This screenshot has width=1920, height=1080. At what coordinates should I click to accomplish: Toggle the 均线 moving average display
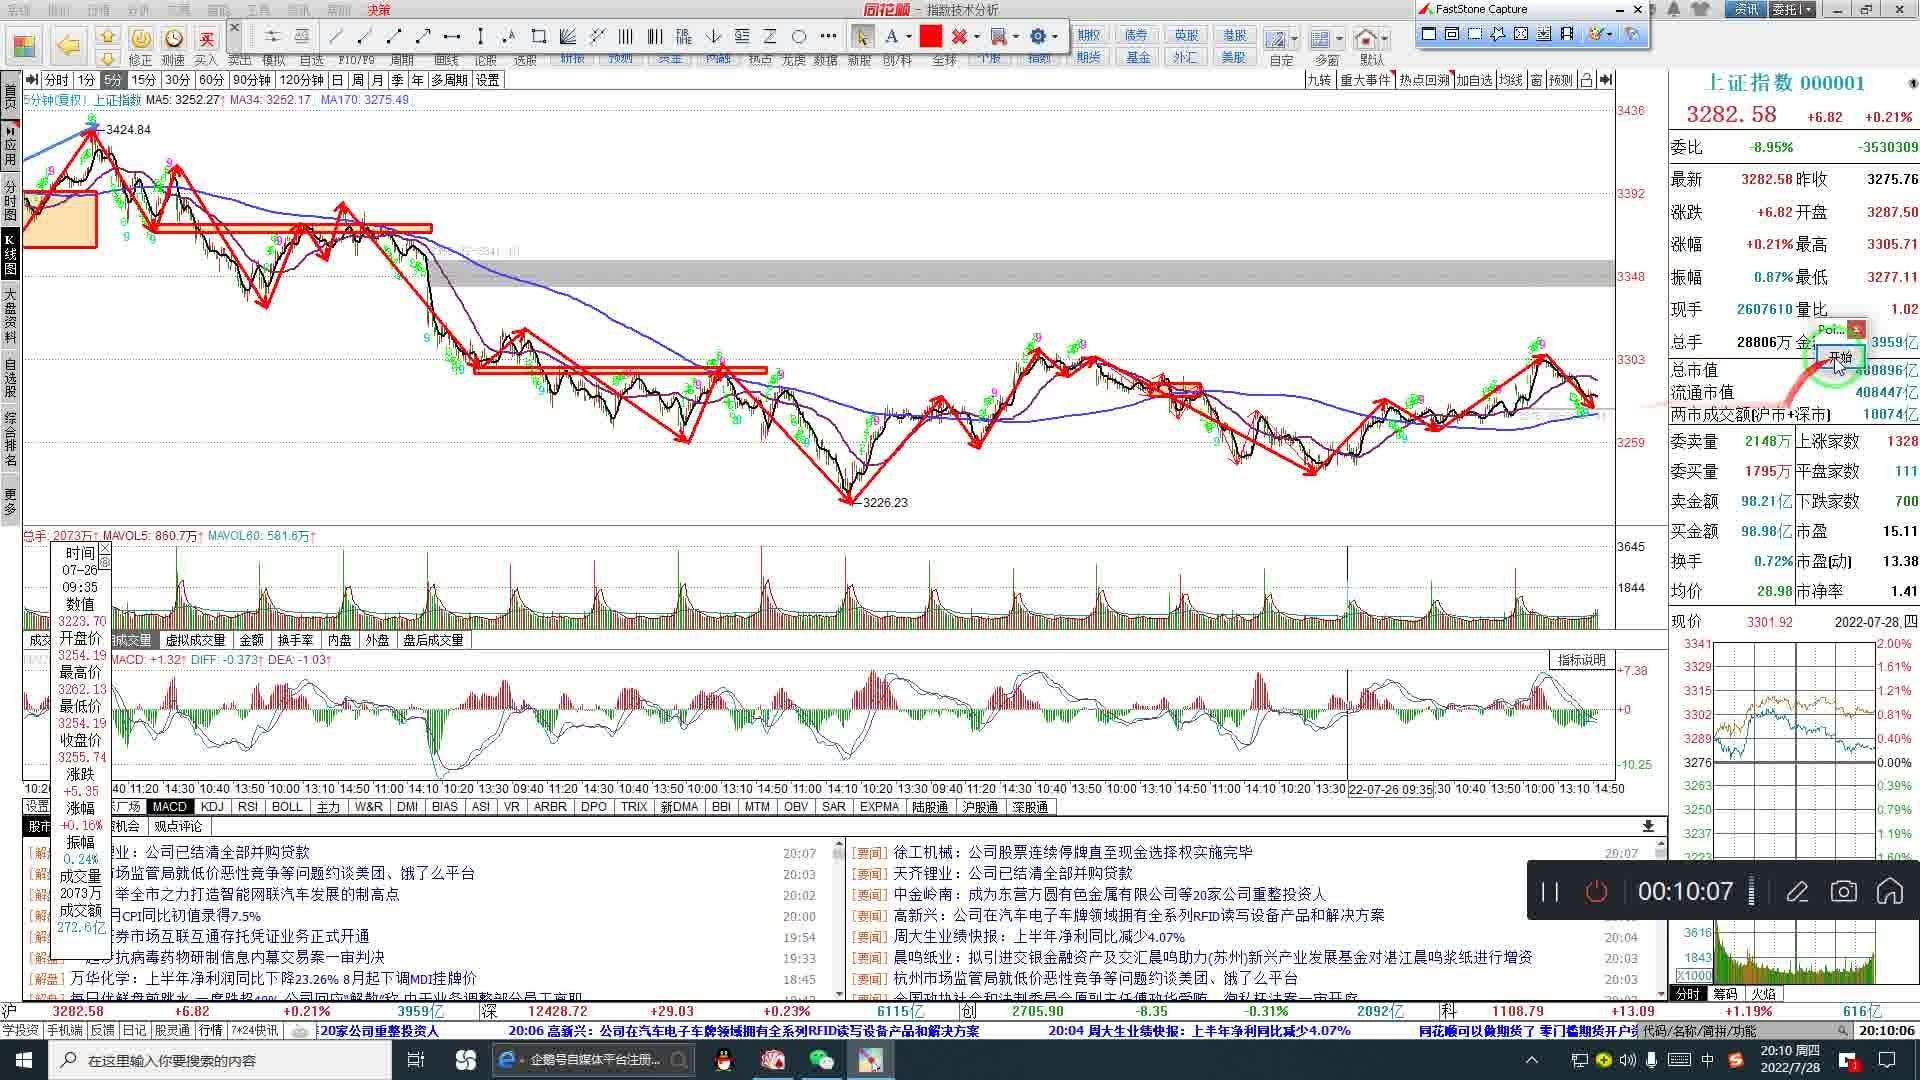point(1510,80)
